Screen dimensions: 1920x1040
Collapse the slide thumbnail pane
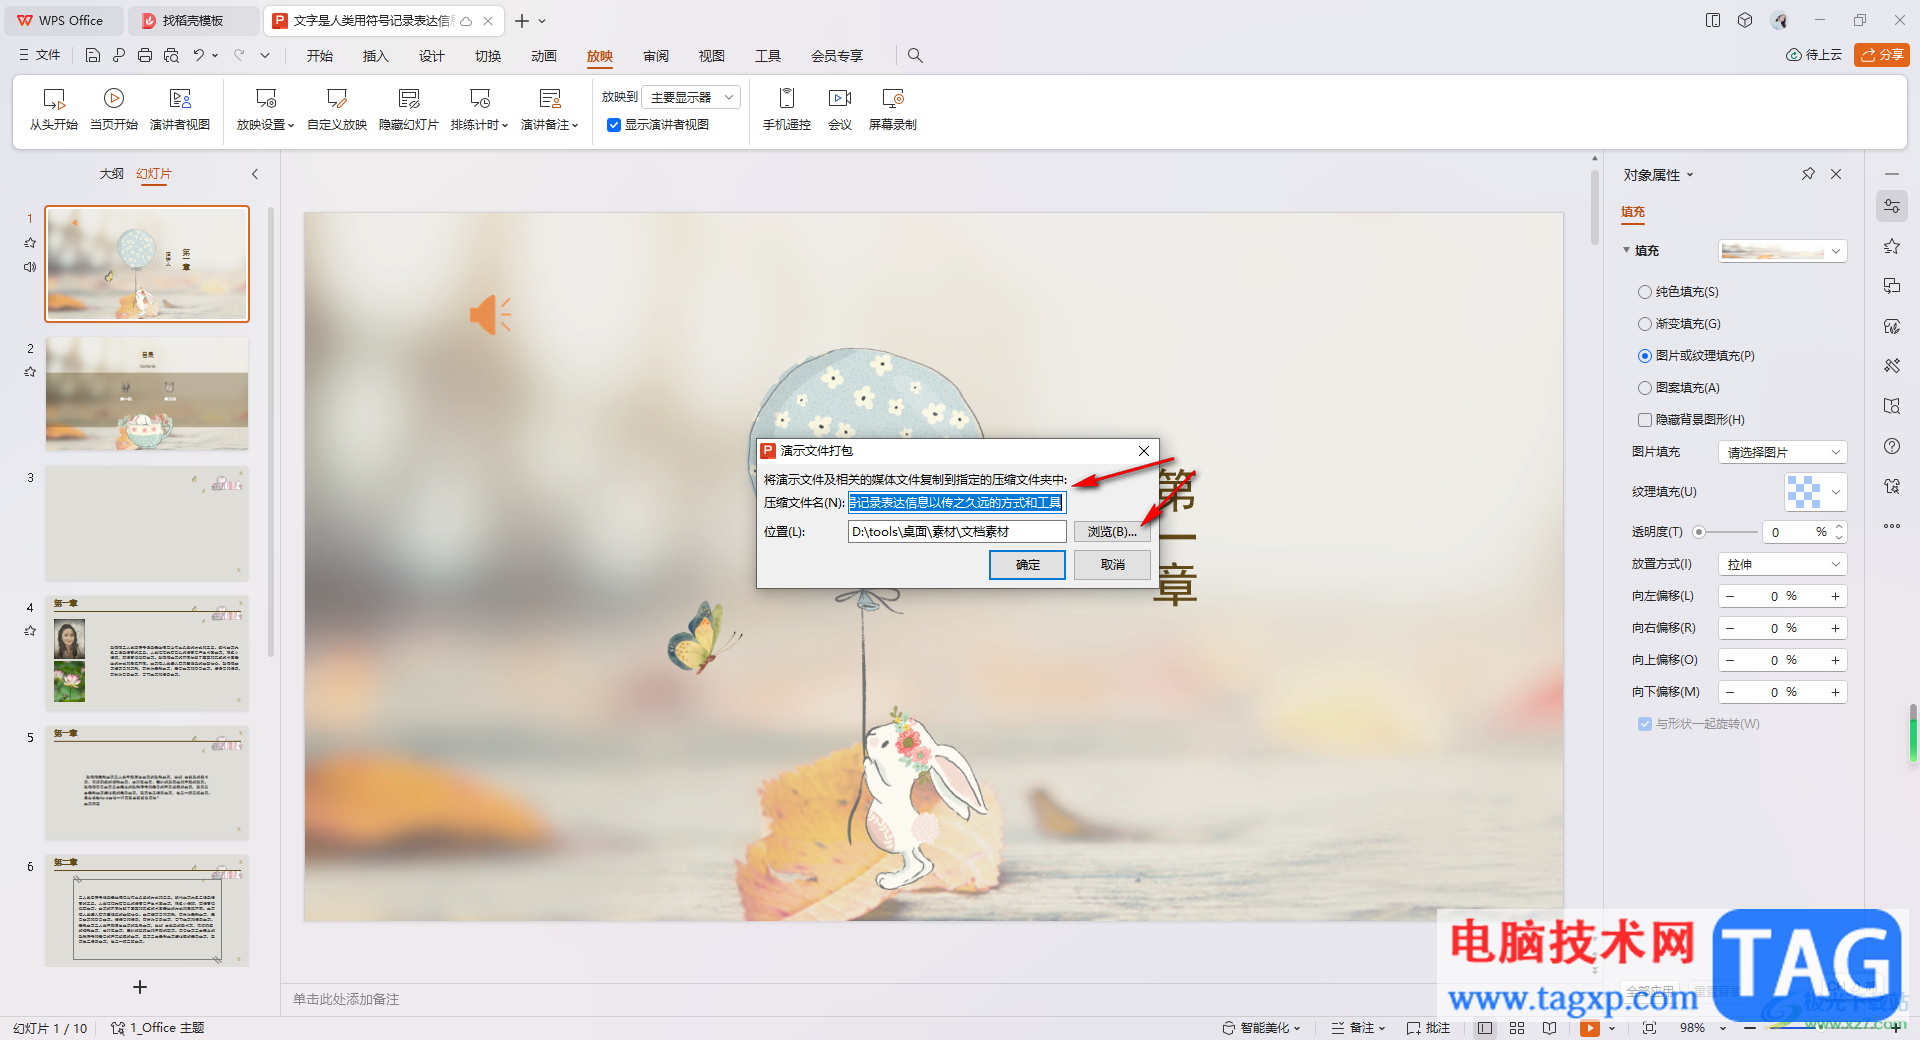pyautogui.click(x=255, y=174)
